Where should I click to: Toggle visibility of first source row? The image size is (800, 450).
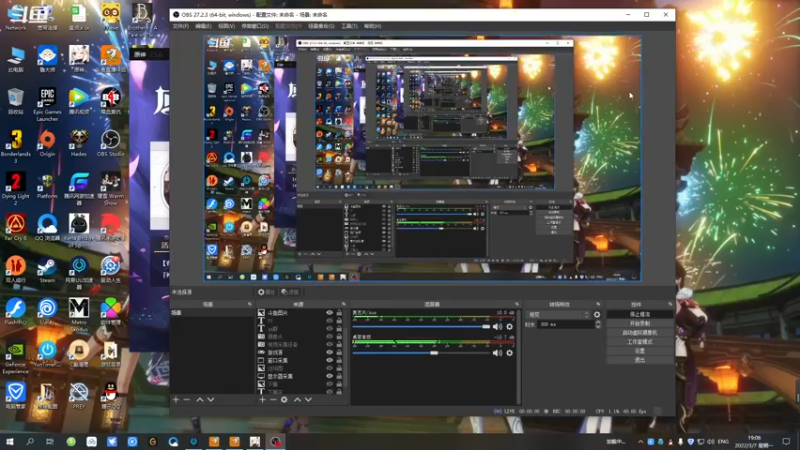[x=329, y=313]
